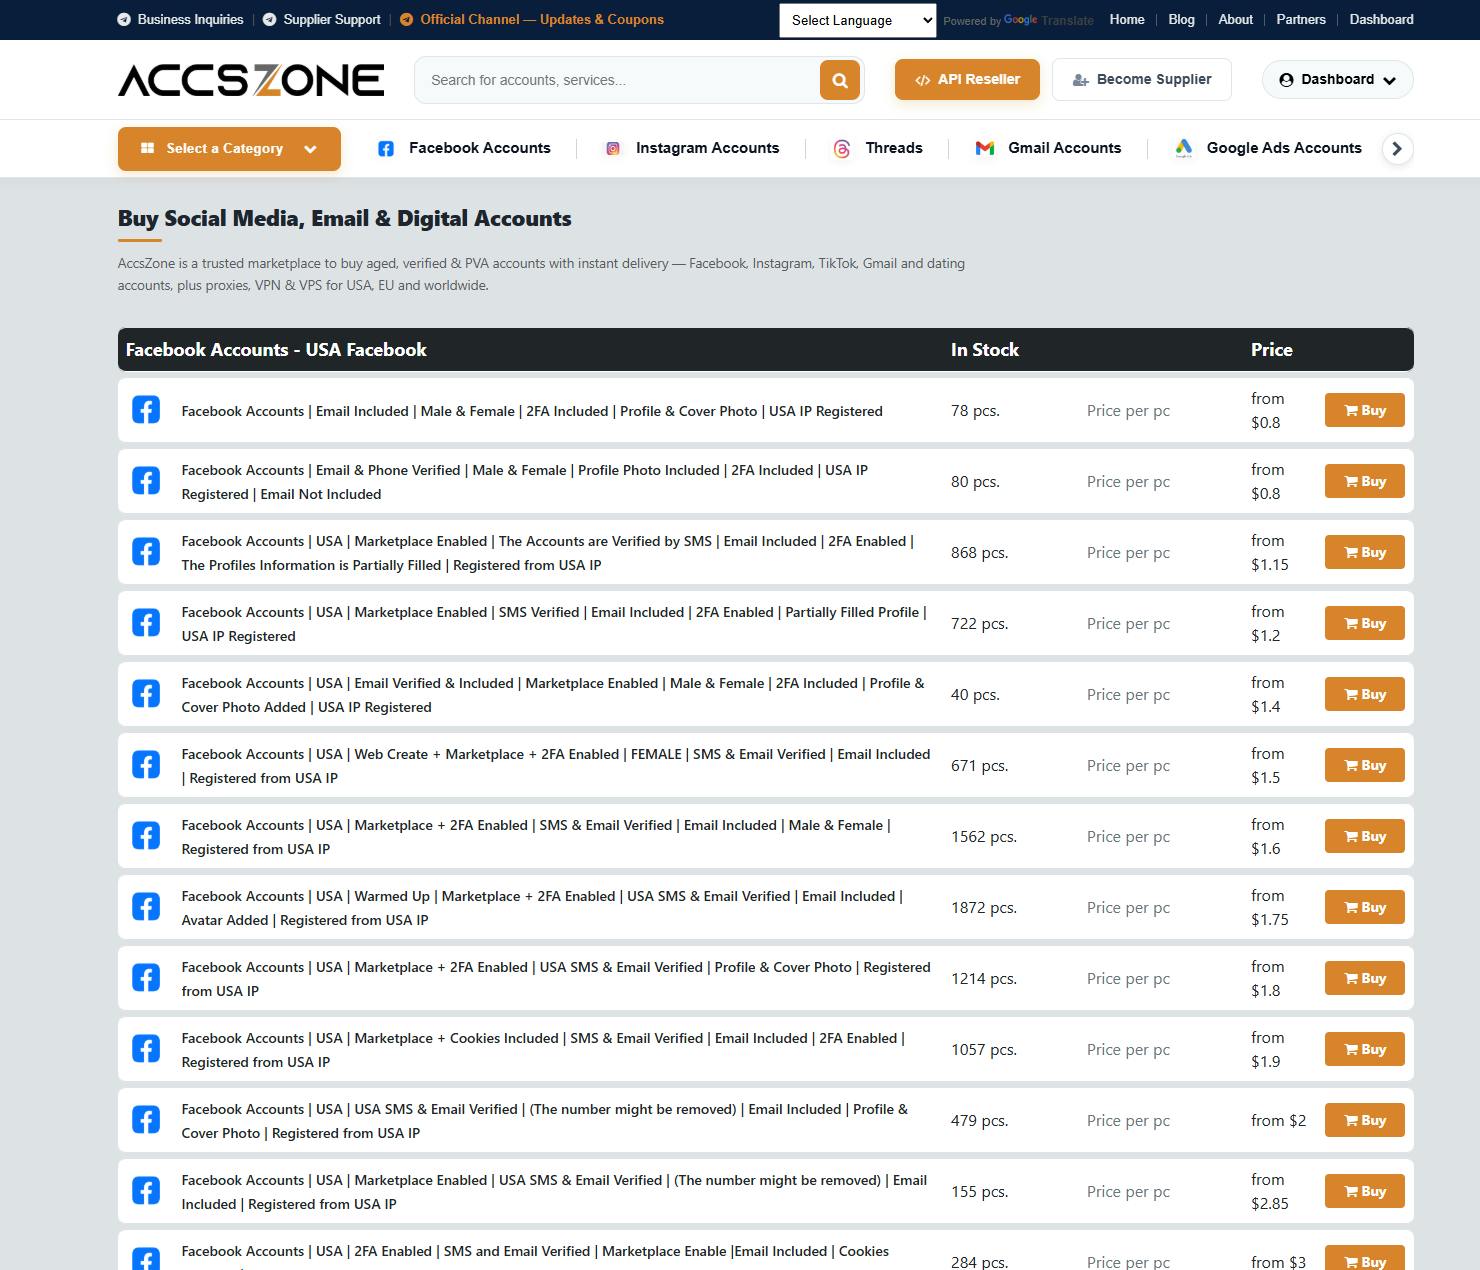This screenshot has height=1270, width=1480.
Task: Go to Gmail Accounts category
Action: pos(1064,148)
